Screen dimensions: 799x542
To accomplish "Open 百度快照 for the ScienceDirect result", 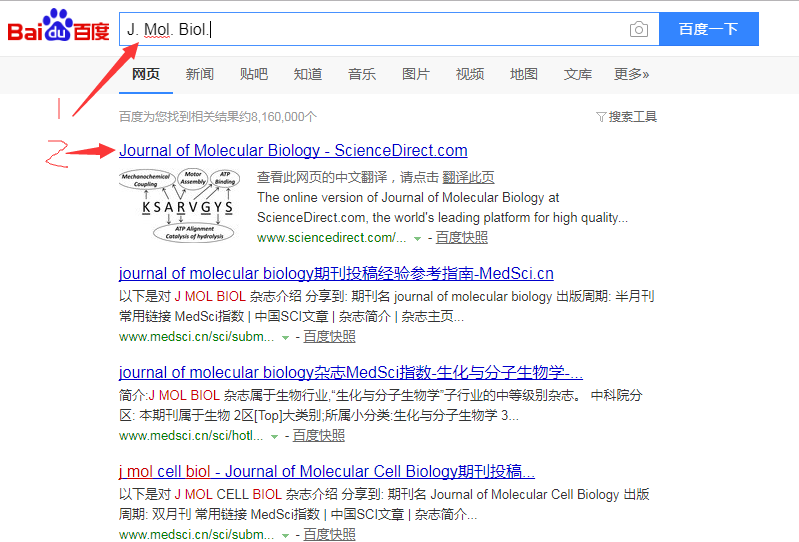I will pyautogui.click(x=461, y=238).
